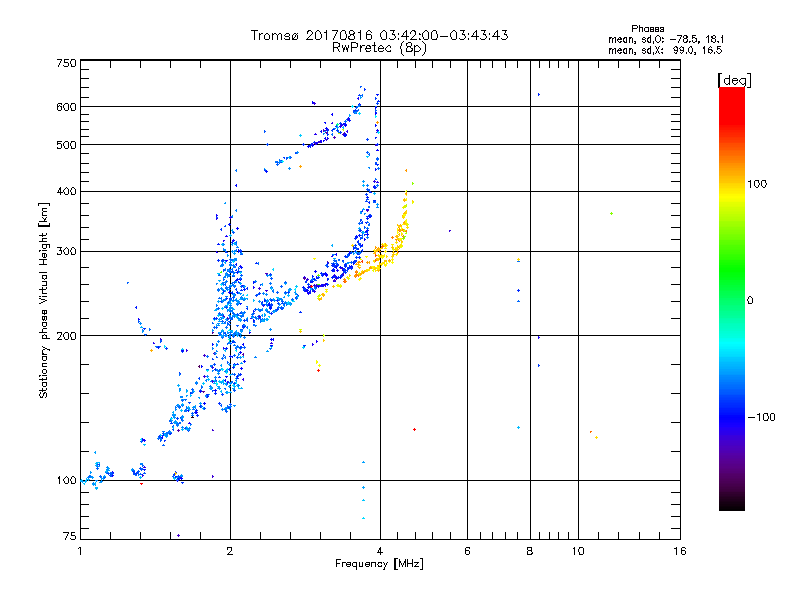Click the '400' y-axis tick label
800x600 pixels.
(x=66, y=191)
